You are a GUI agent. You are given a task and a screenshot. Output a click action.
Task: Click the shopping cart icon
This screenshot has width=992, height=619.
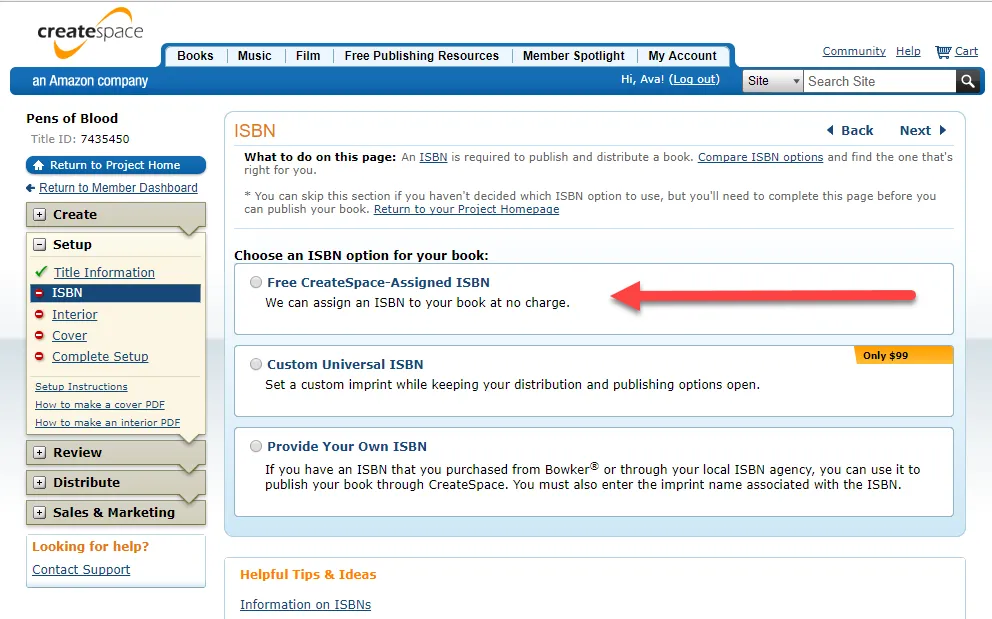pyautogui.click(x=943, y=52)
